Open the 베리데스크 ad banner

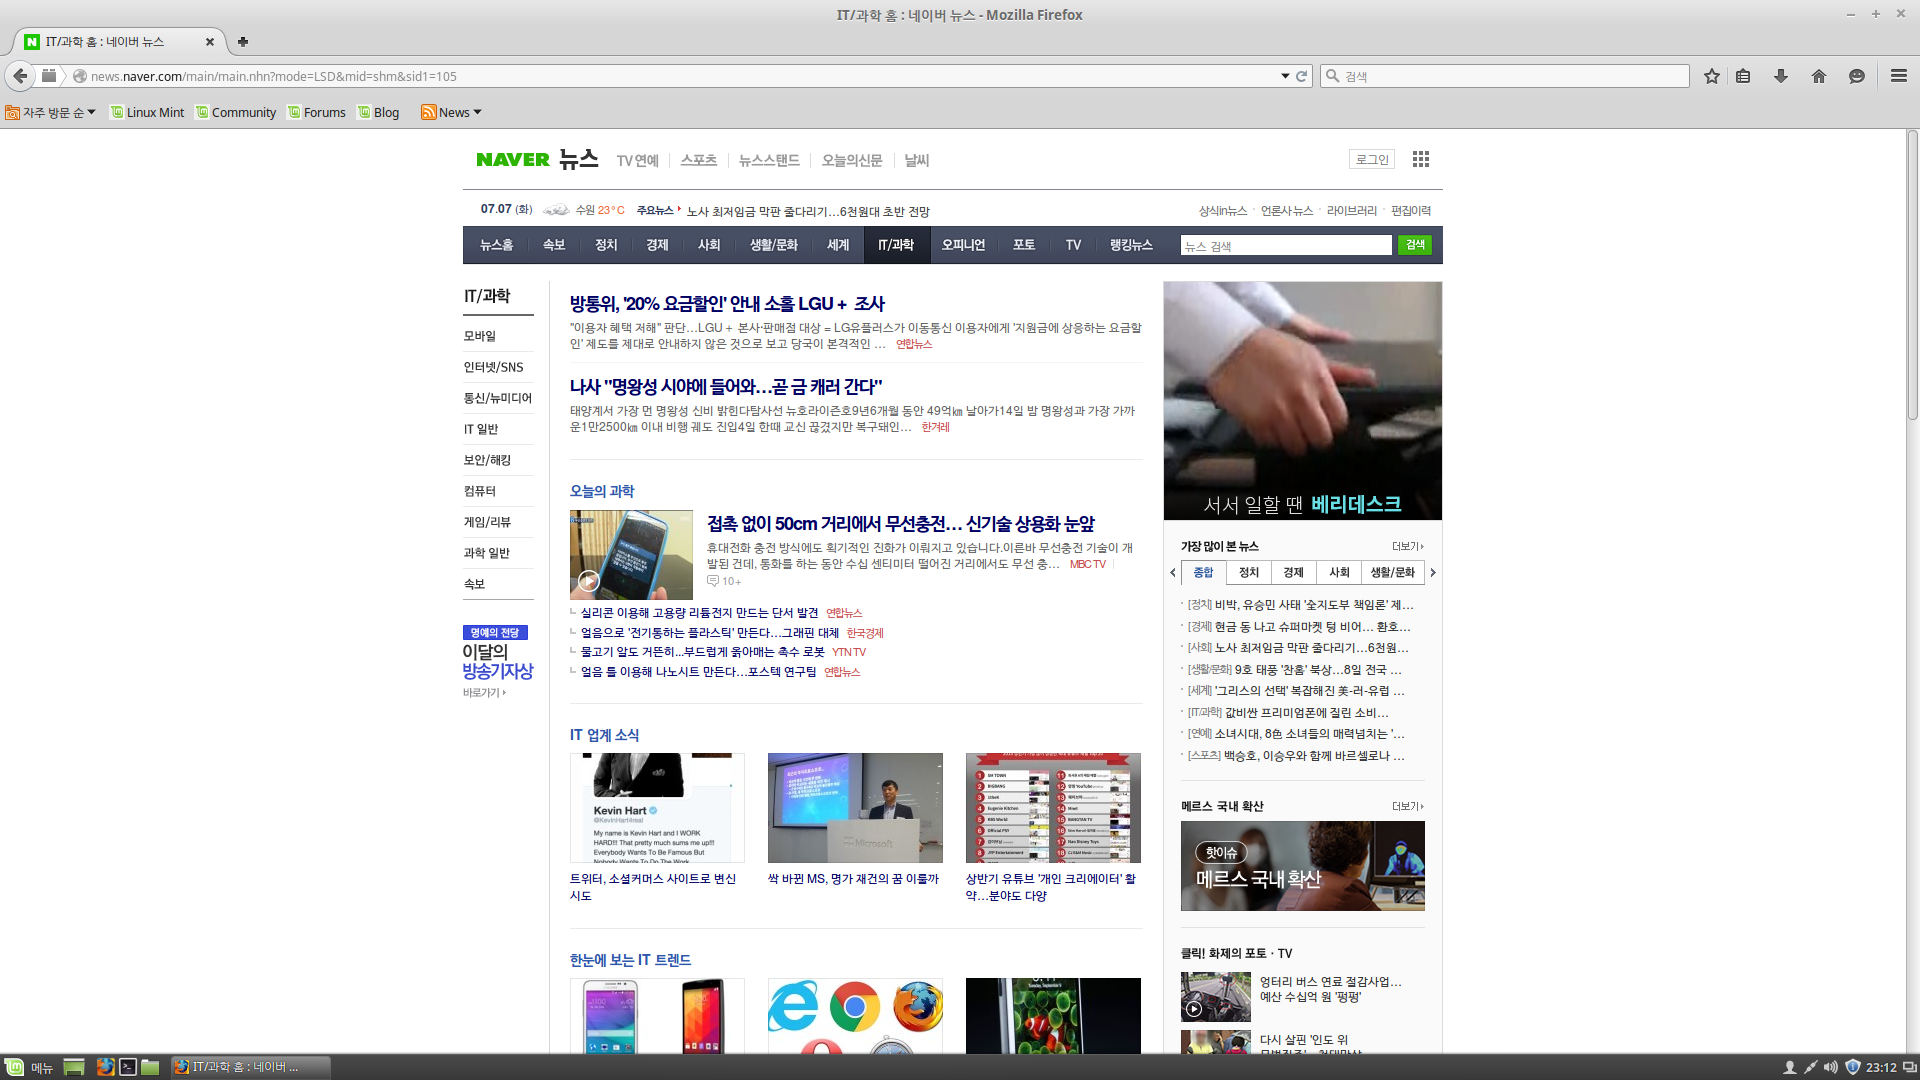click(1303, 401)
